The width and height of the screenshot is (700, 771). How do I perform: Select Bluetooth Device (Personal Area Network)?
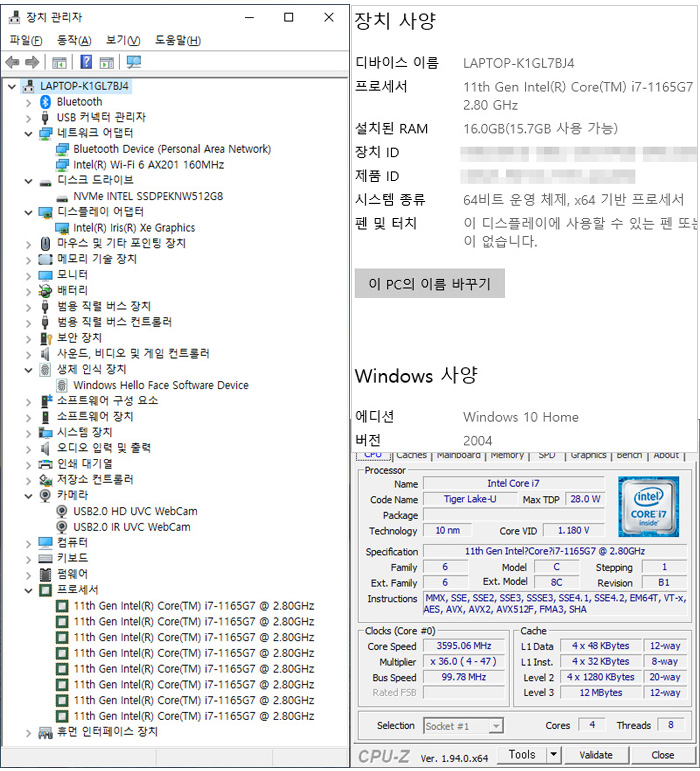(x=172, y=149)
